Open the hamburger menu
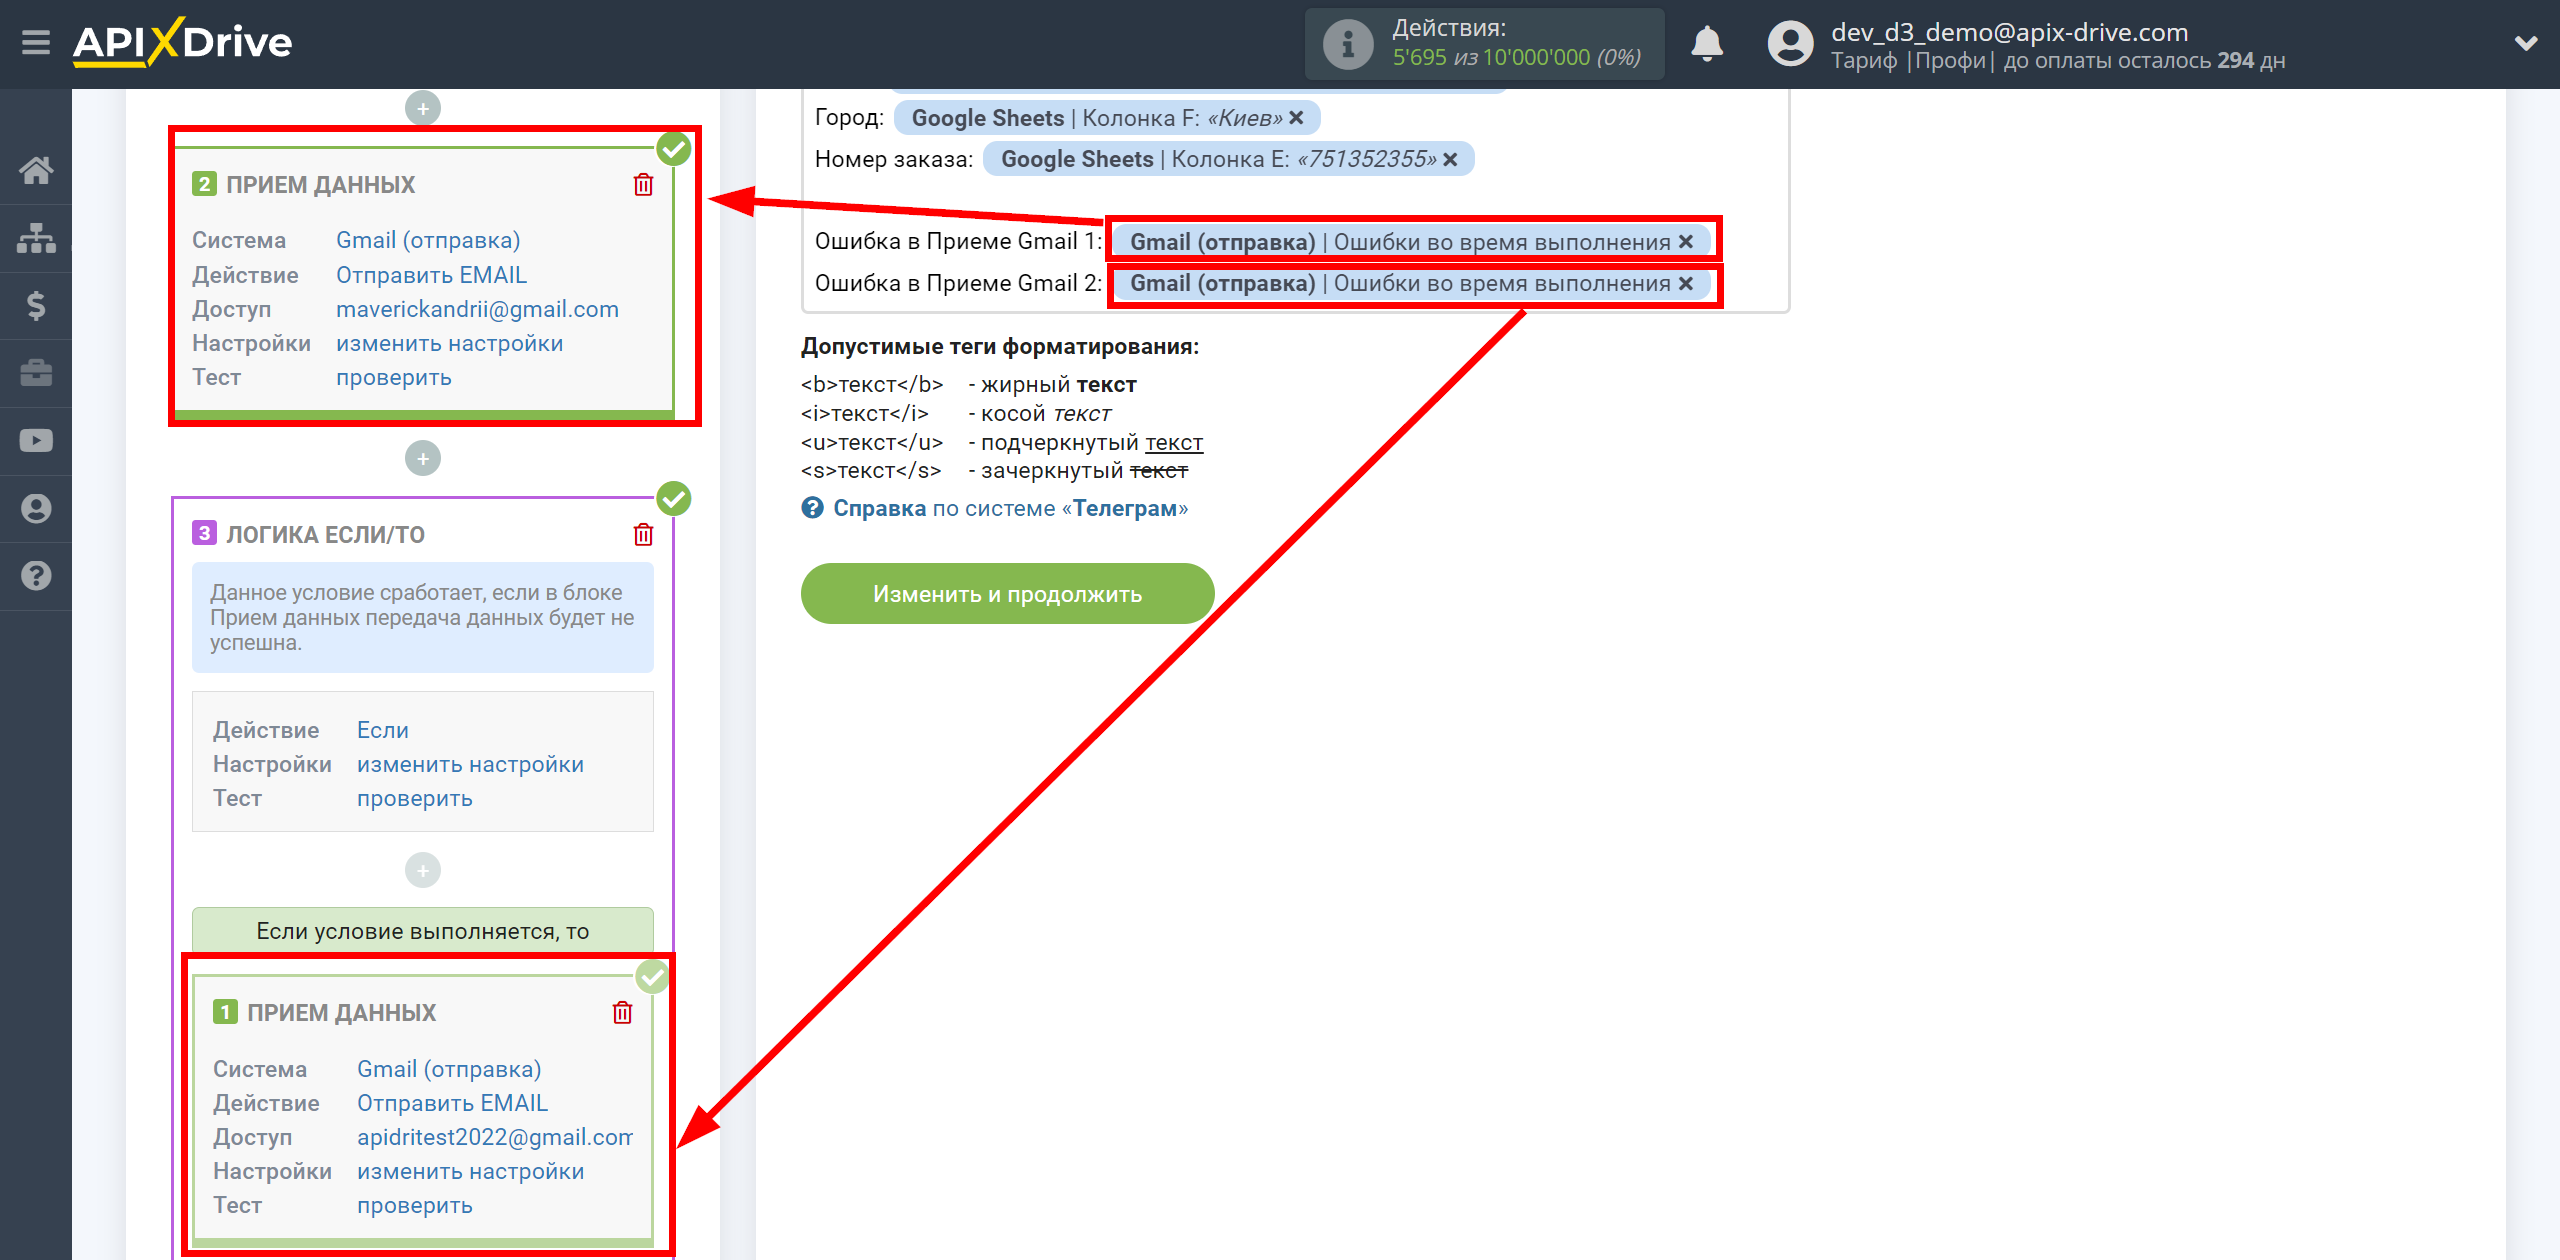This screenshot has height=1260, width=2560. pos(36,43)
